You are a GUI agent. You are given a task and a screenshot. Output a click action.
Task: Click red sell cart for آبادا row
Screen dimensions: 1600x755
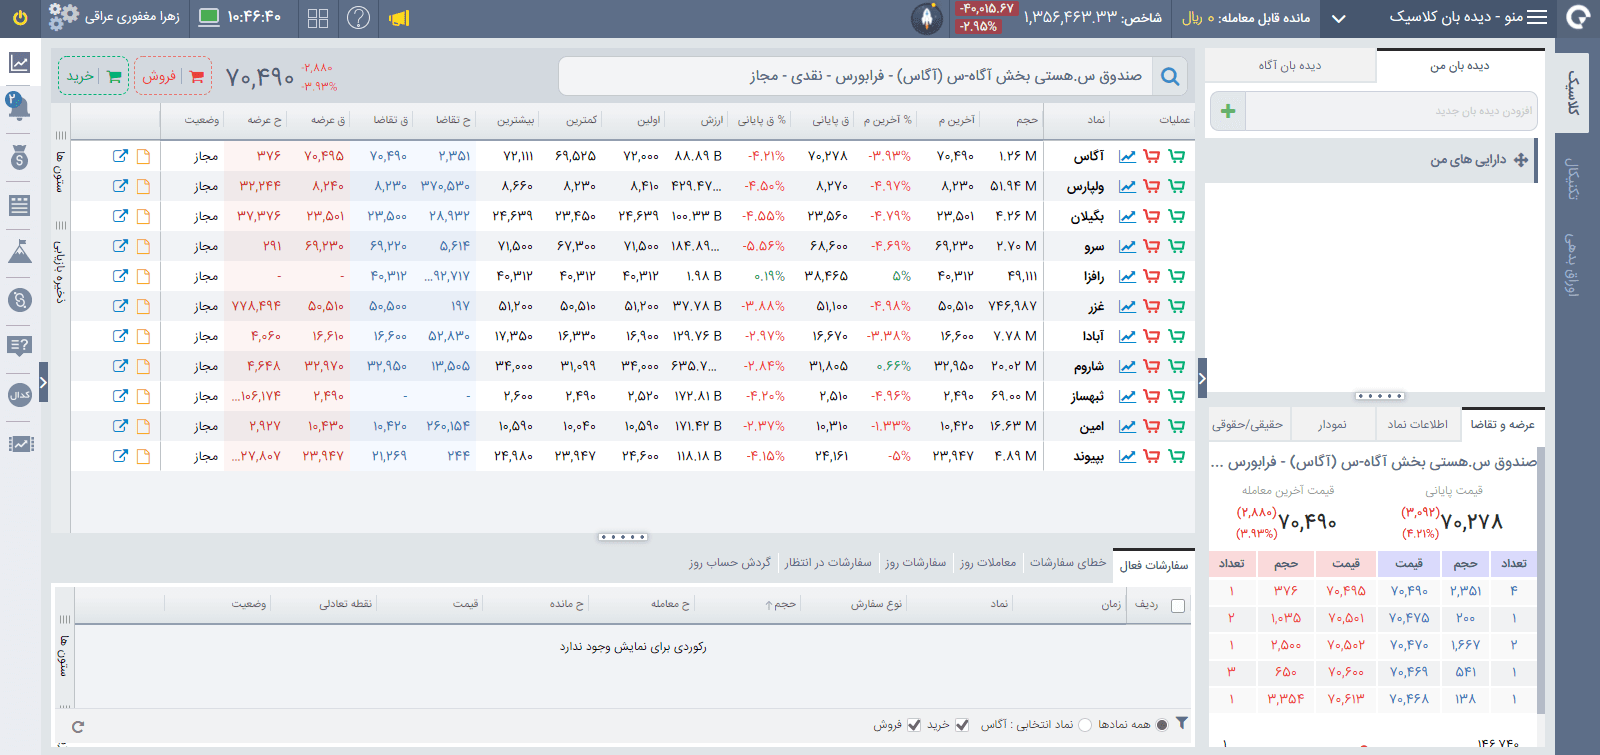tap(1151, 336)
